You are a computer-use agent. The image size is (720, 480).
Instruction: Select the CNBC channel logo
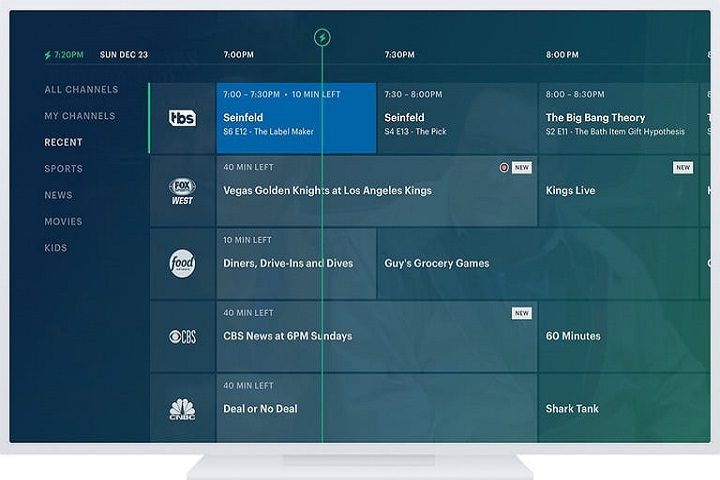click(182, 409)
